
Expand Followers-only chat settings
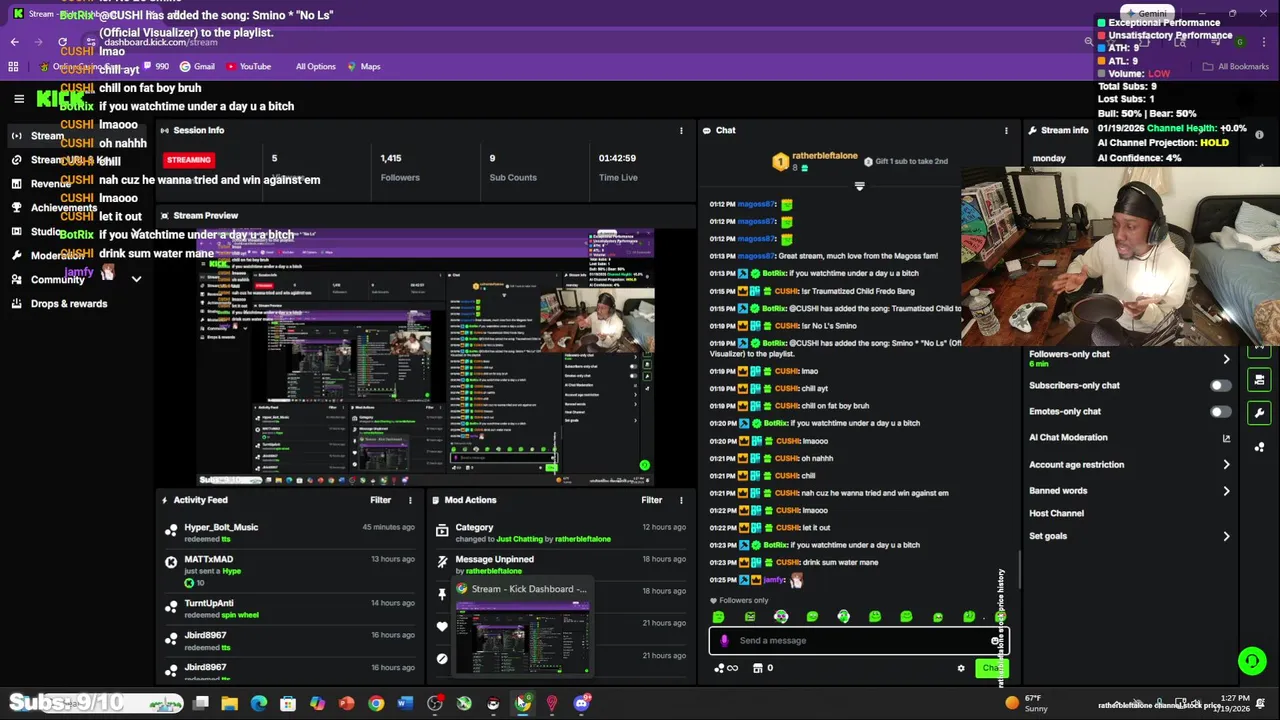tap(1226, 359)
